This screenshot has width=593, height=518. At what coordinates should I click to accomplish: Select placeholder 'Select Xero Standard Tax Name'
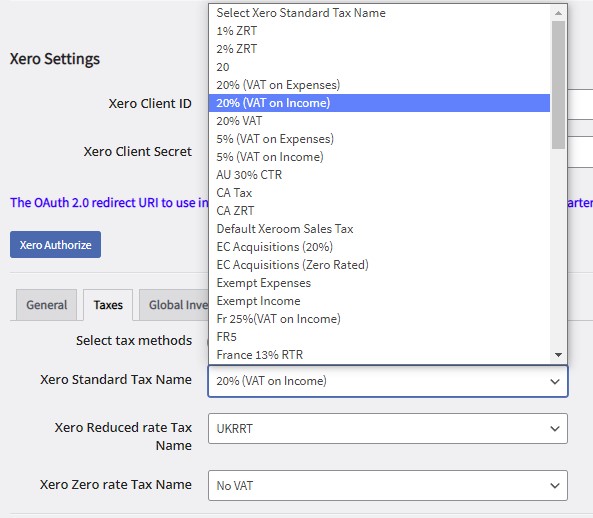379,13
